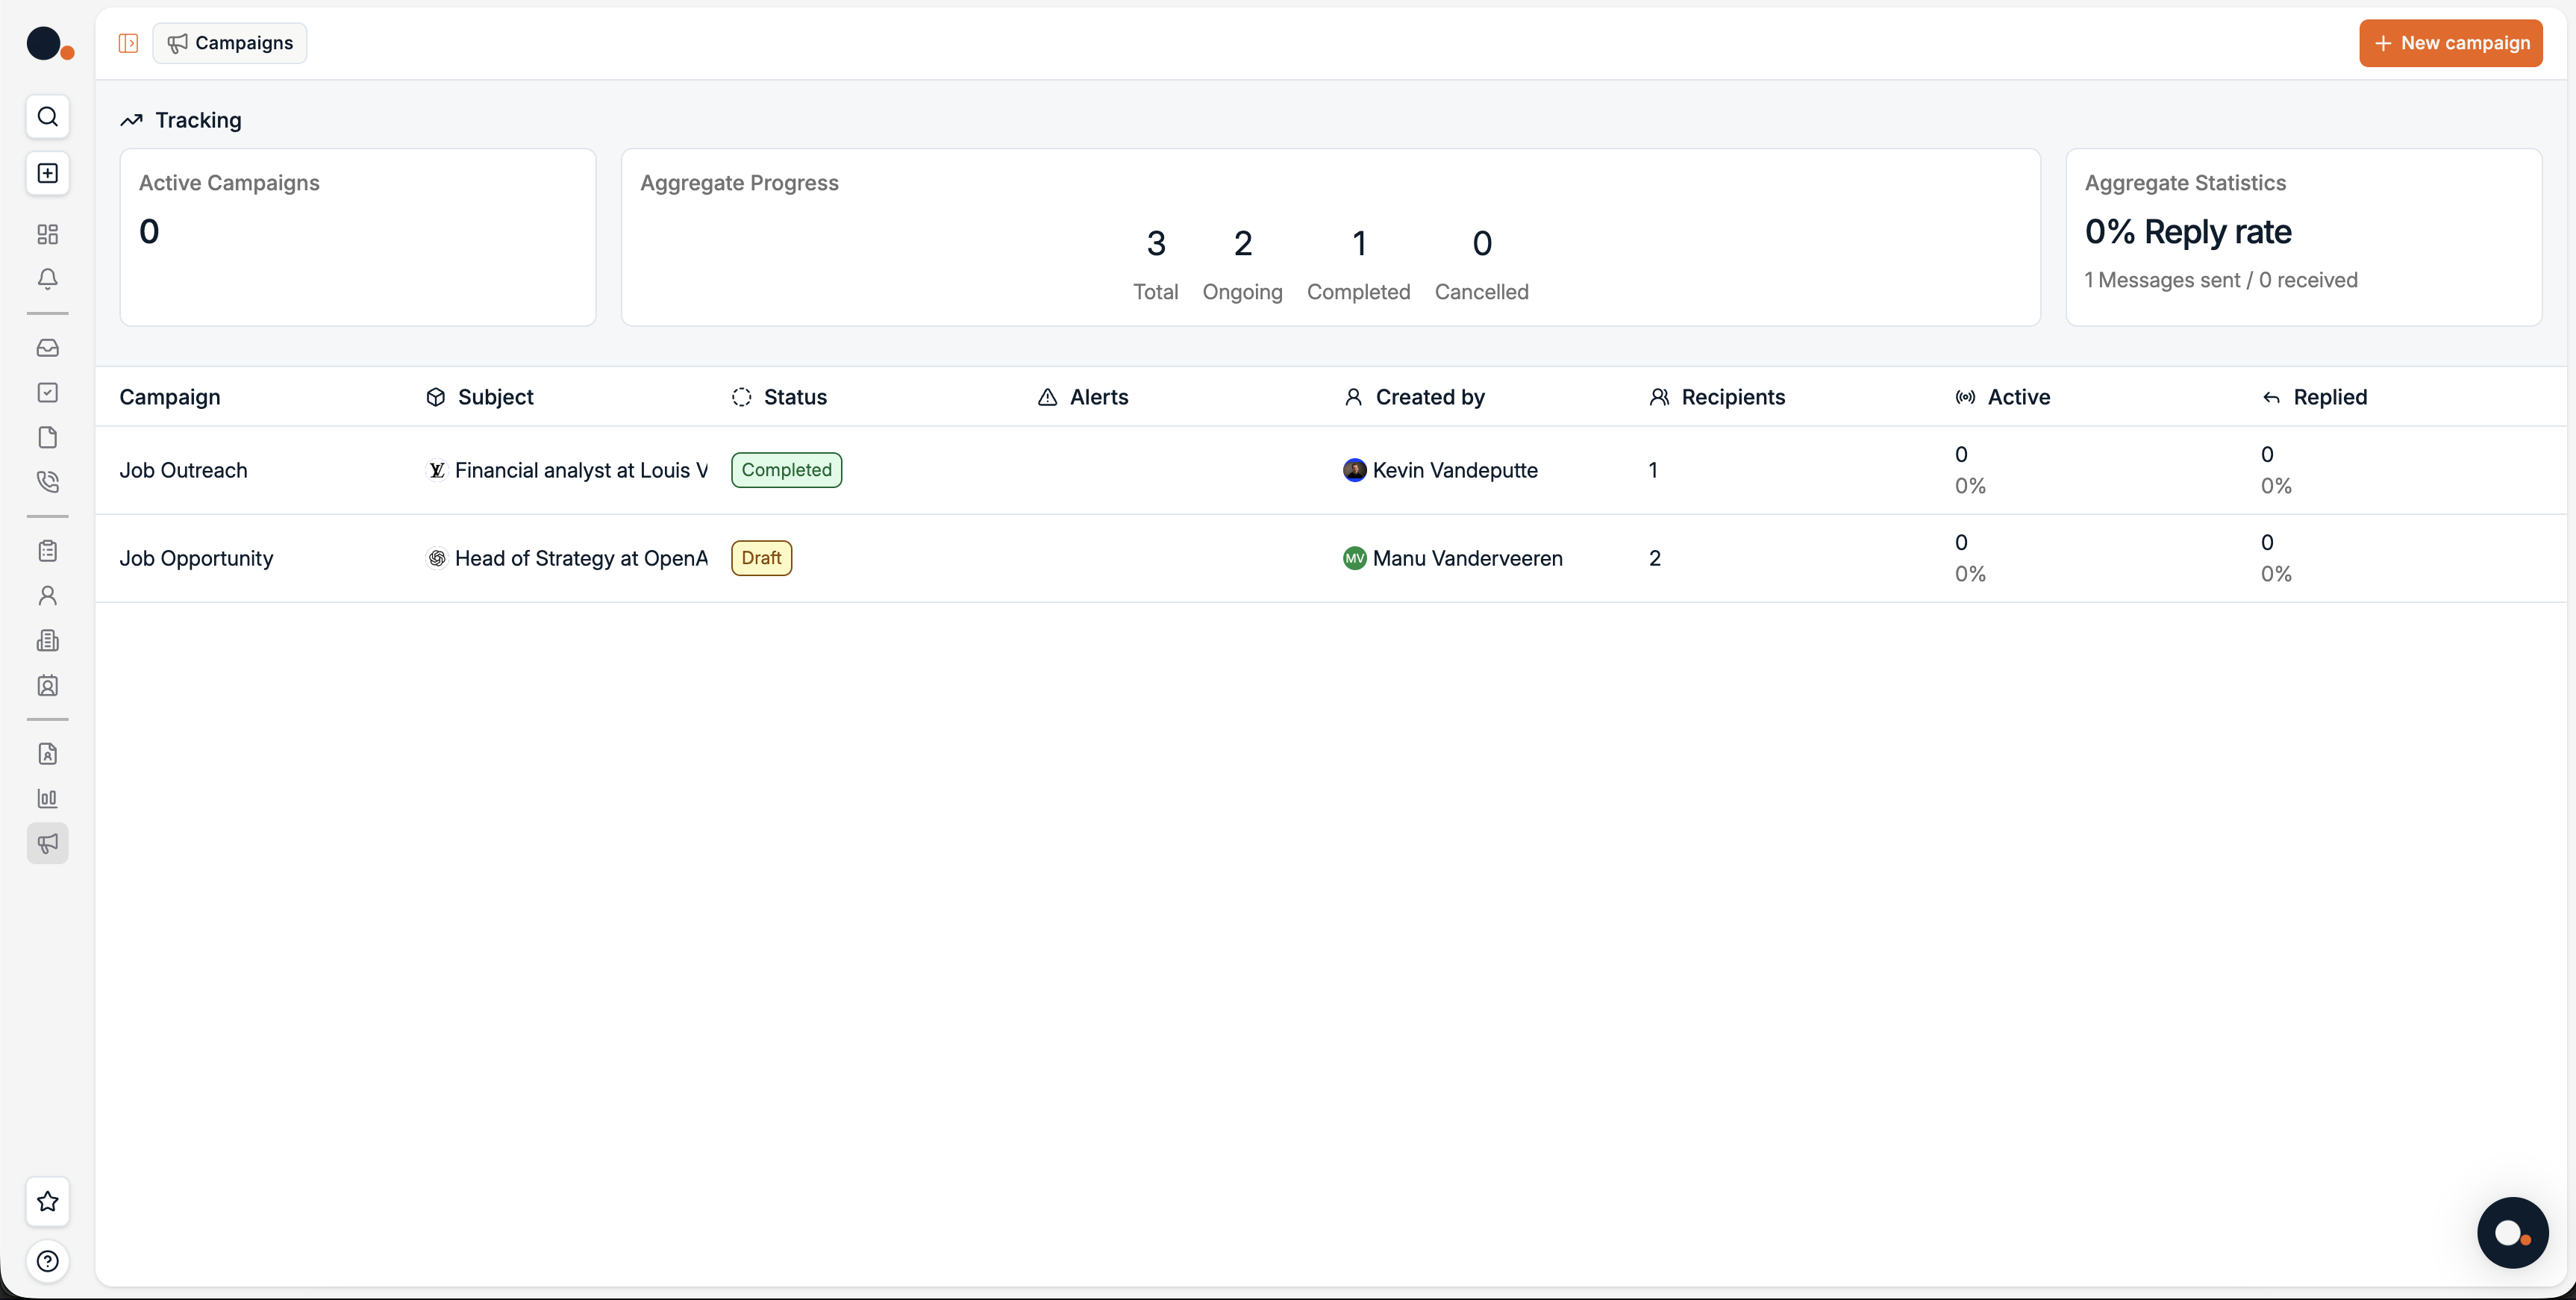Open the Job Outreach campaign row
2576x1300 pixels.
[183, 470]
